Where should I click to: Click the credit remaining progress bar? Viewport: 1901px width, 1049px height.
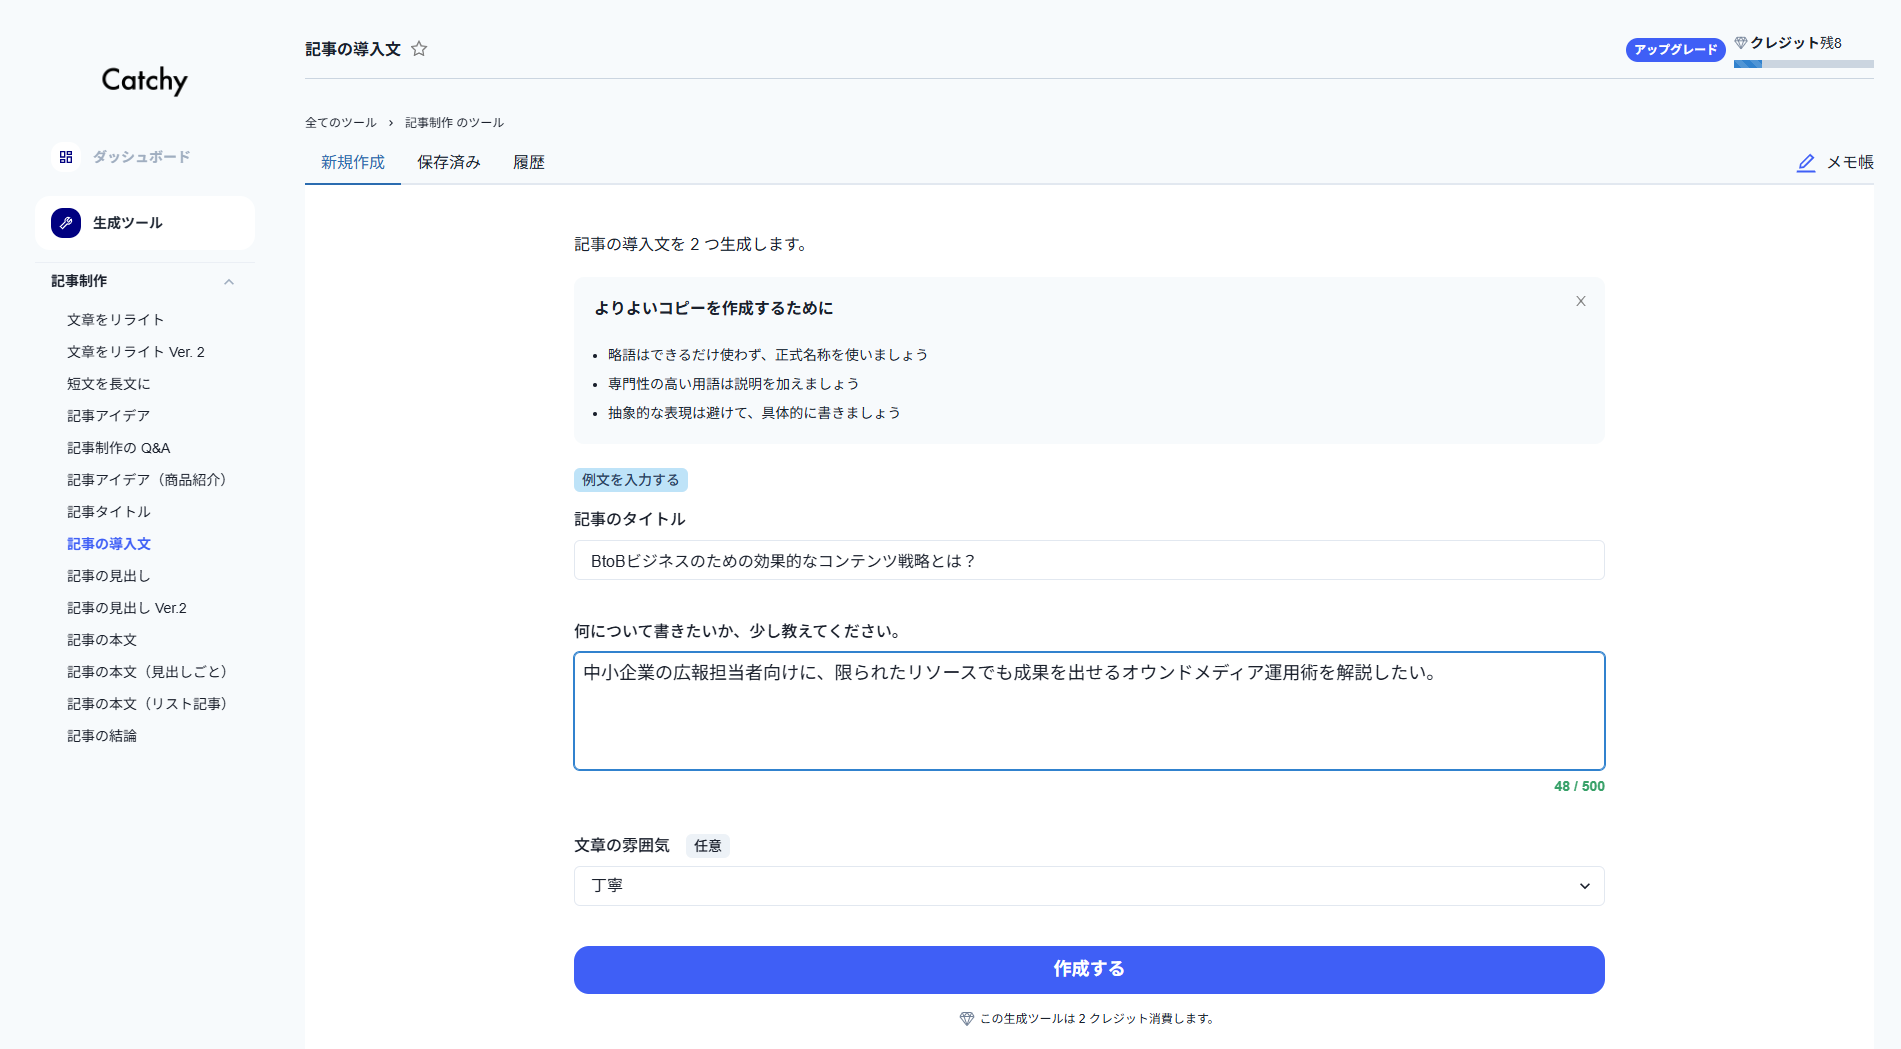pos(1803,64)
